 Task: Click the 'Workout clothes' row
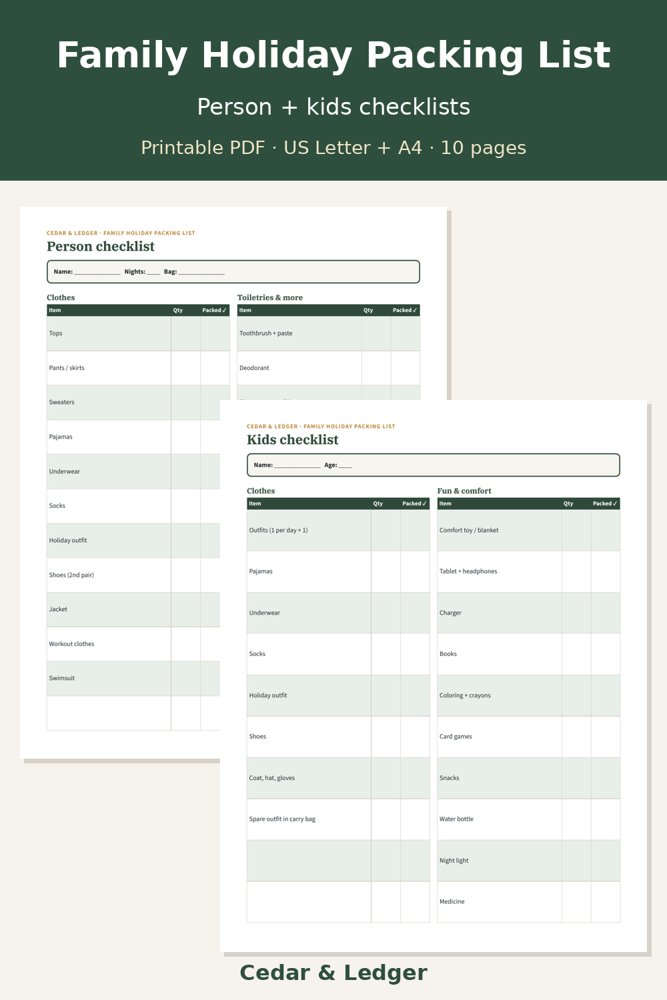[133, 643]
